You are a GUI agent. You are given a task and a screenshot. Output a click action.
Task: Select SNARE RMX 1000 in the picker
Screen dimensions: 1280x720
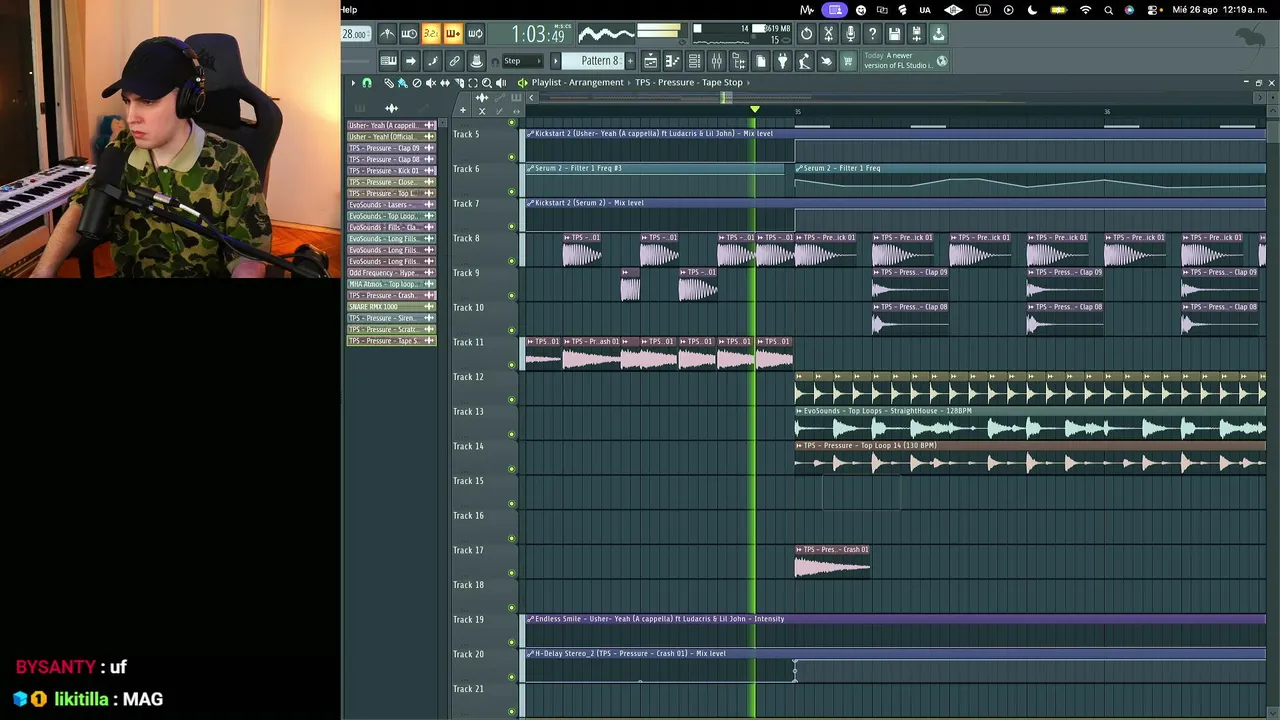(x=391, y=307)
